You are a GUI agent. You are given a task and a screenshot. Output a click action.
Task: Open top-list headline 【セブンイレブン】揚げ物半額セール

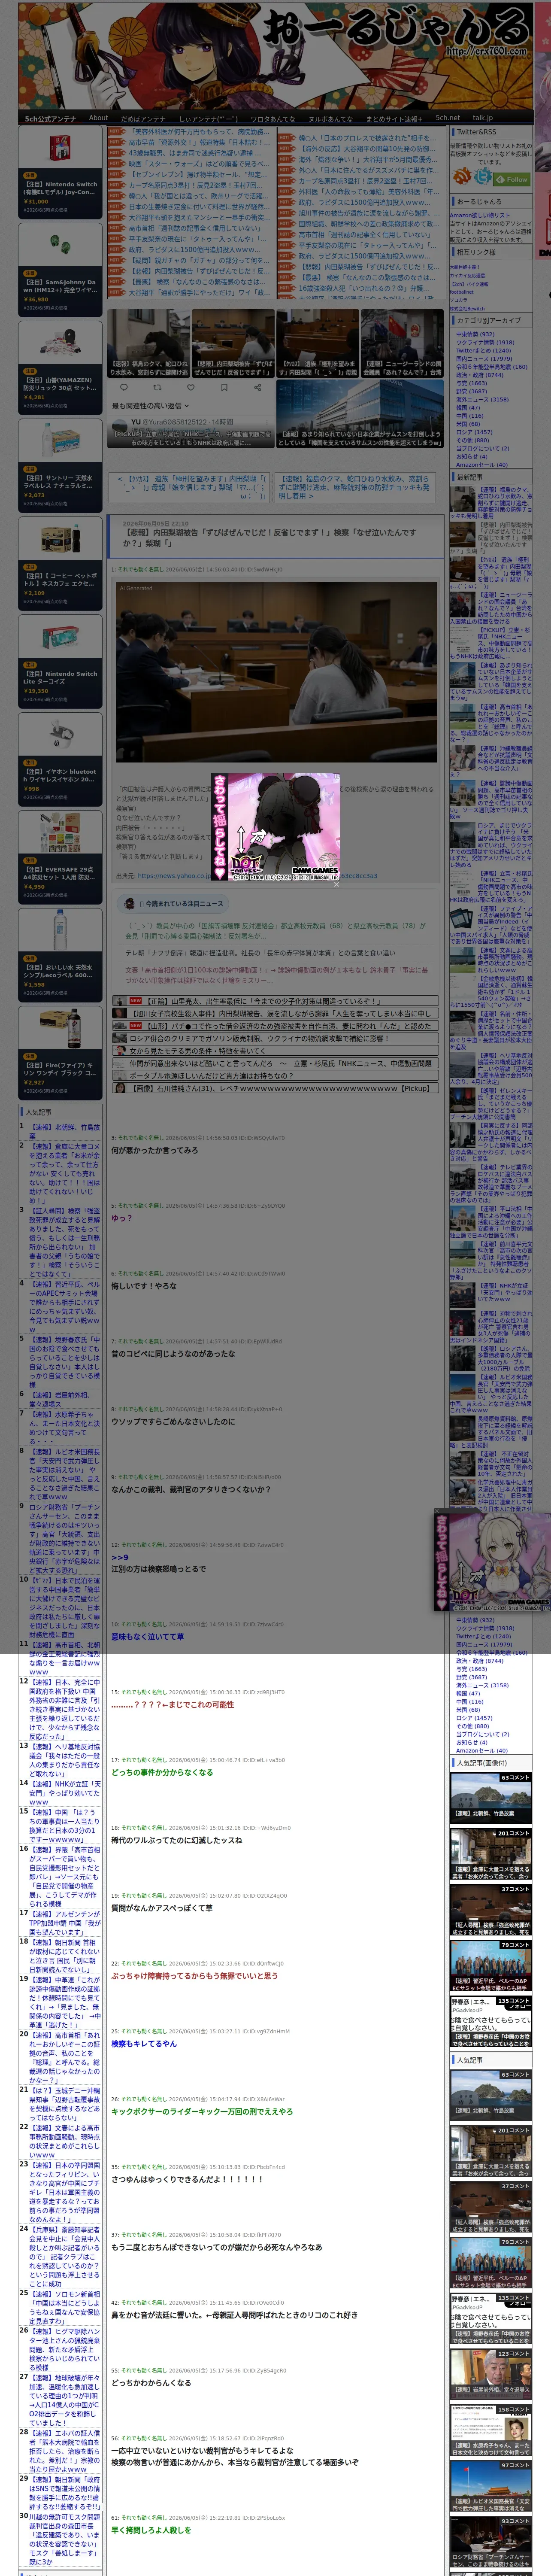point(197,175)
